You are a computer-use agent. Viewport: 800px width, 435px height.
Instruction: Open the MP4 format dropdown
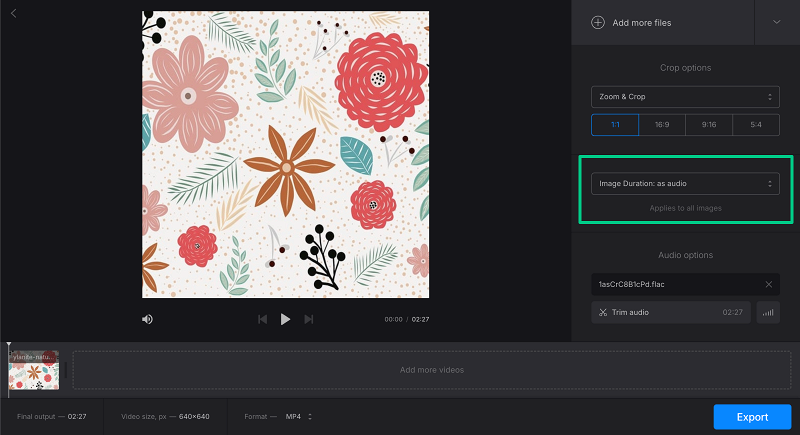[x=299, y=417]
